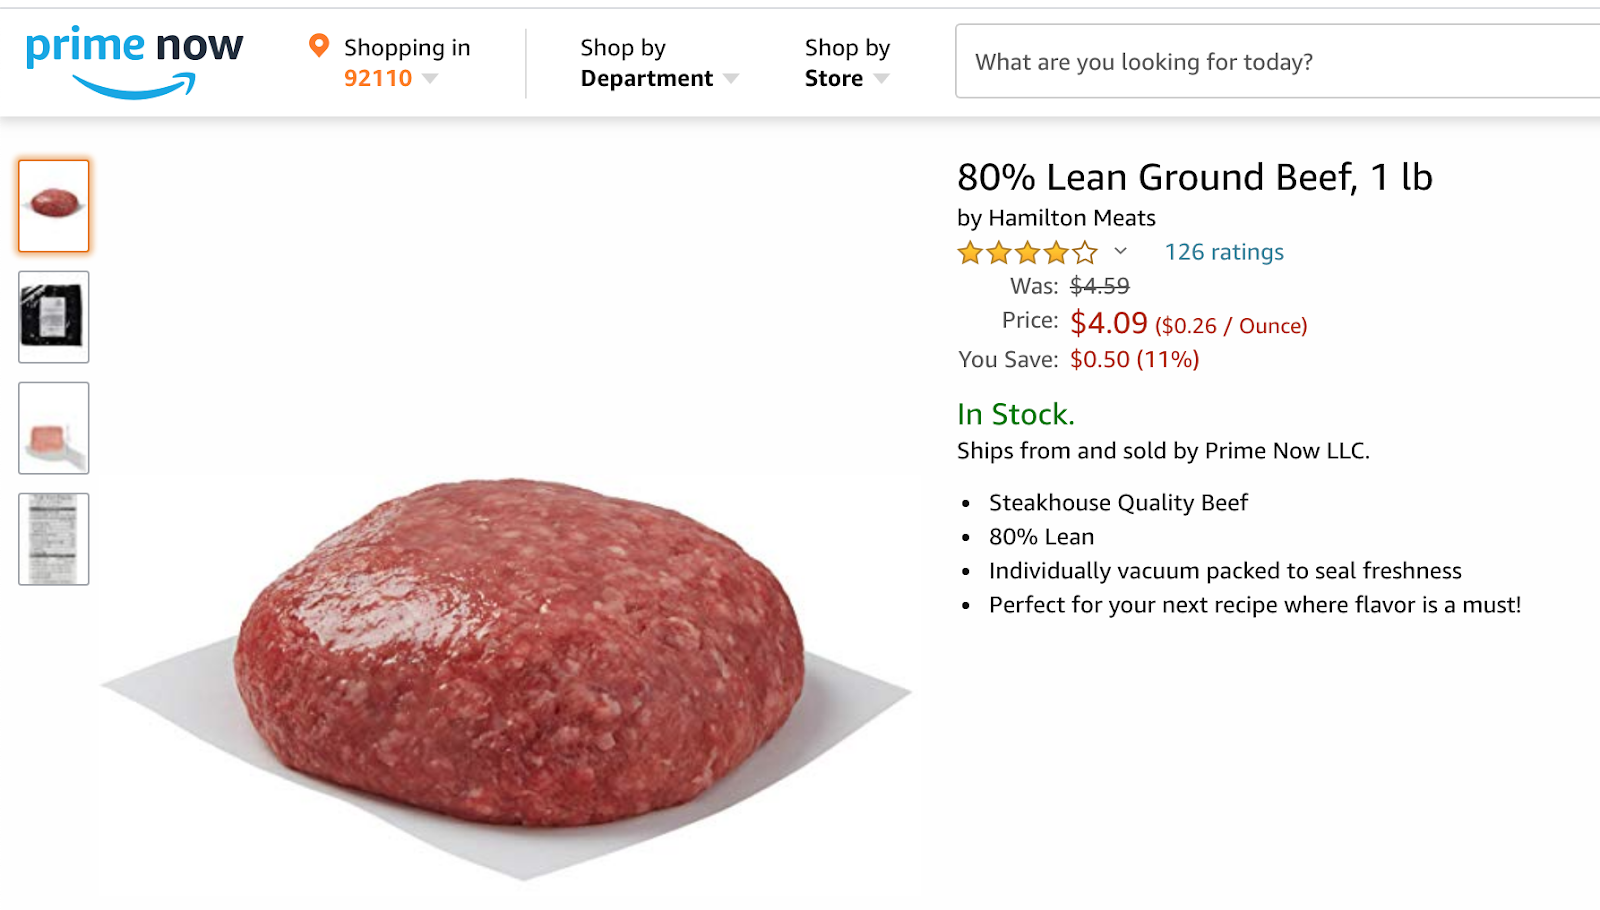The width and height of the screenshot is (1600, 910).
Task: Select the third thumbnail showing beef on tray
Action: (54, 428)
